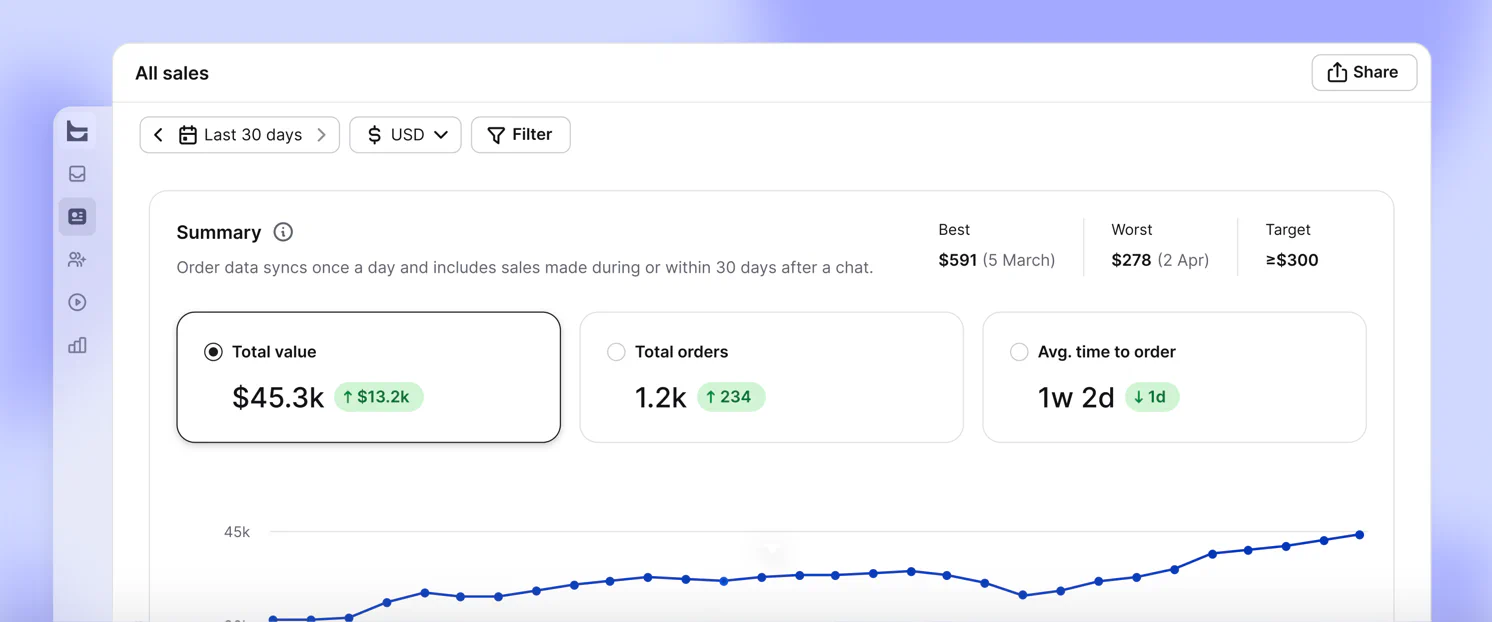Image resolution: width=1492 pixels, height=622 pixels.
Task: Click the Share button
Action: click(1364, 72)
